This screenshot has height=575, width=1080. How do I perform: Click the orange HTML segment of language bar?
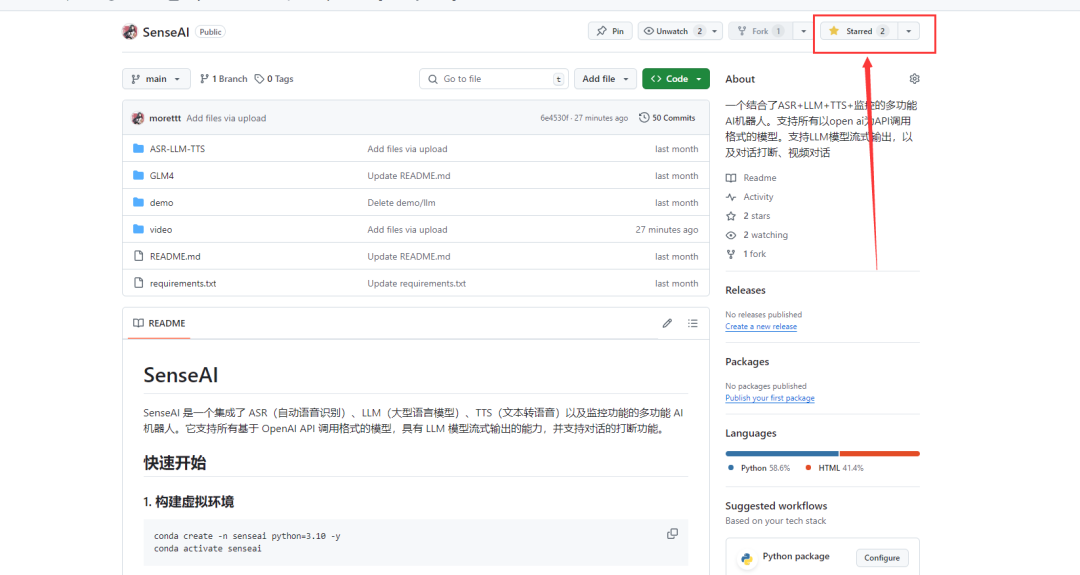pos(880,453)
